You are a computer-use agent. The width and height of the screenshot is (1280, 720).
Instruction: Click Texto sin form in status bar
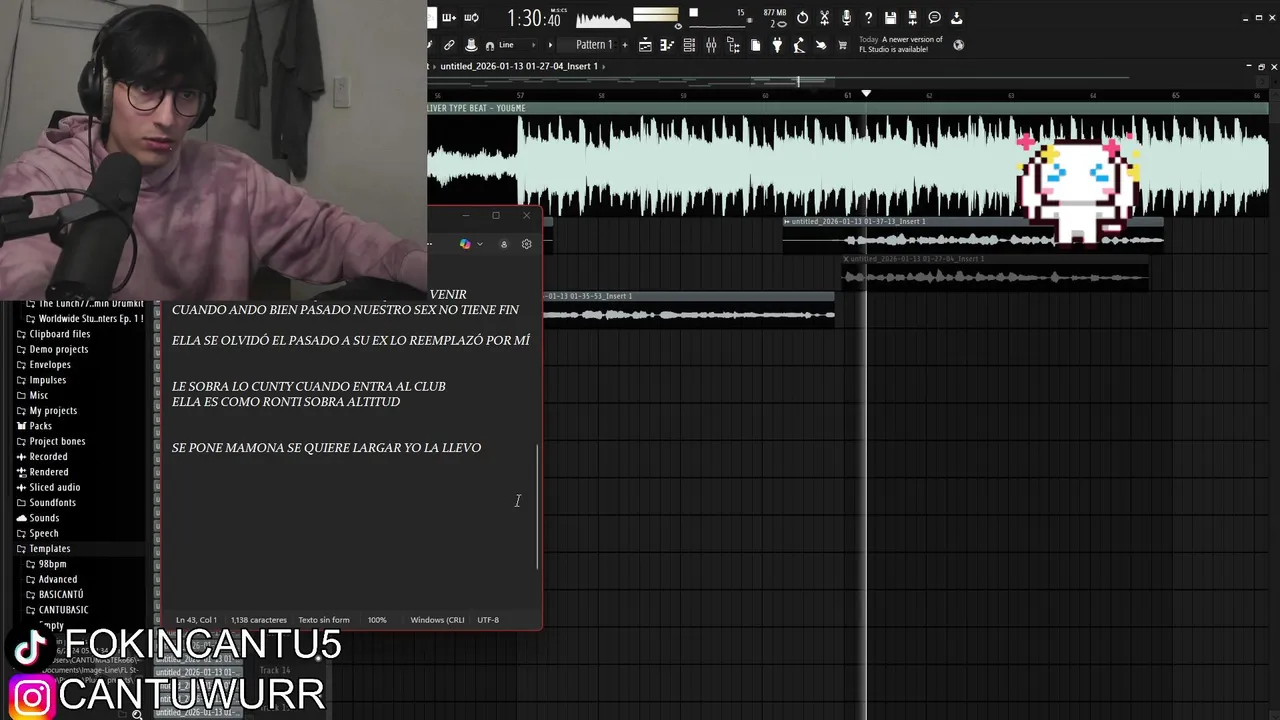[x=324, y=620]
